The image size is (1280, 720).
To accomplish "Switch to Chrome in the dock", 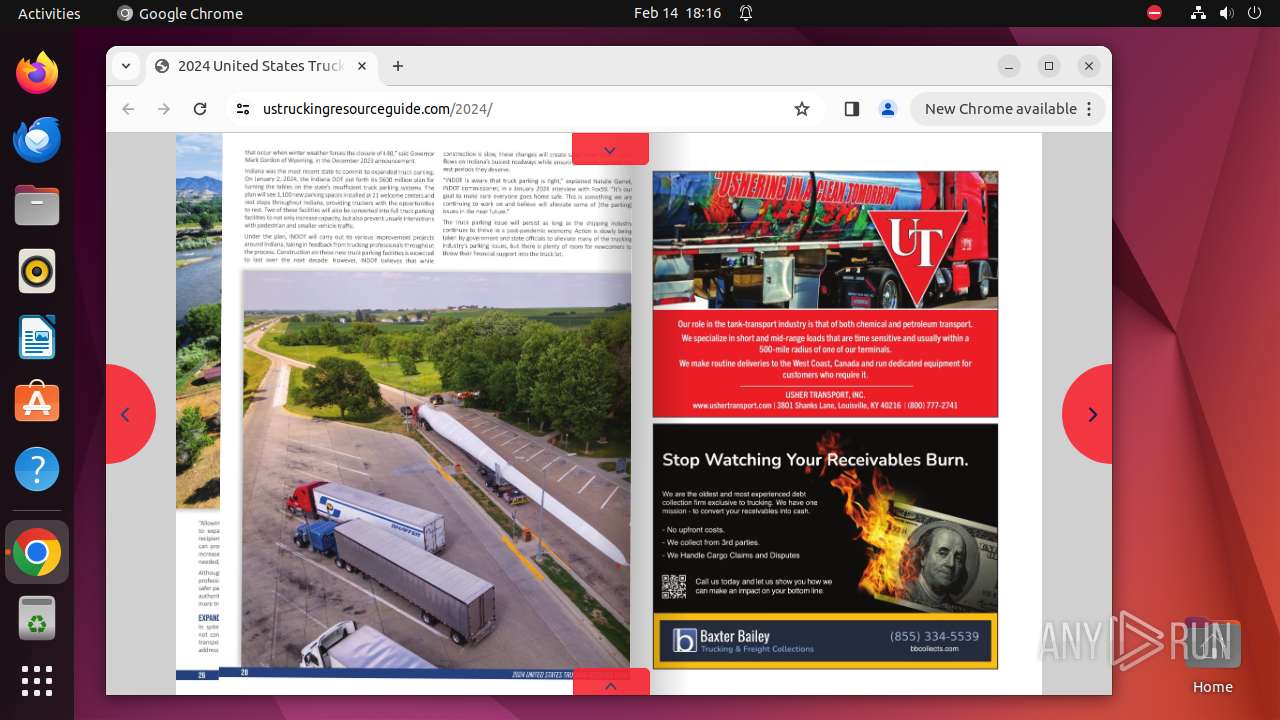I will [37, 552].
